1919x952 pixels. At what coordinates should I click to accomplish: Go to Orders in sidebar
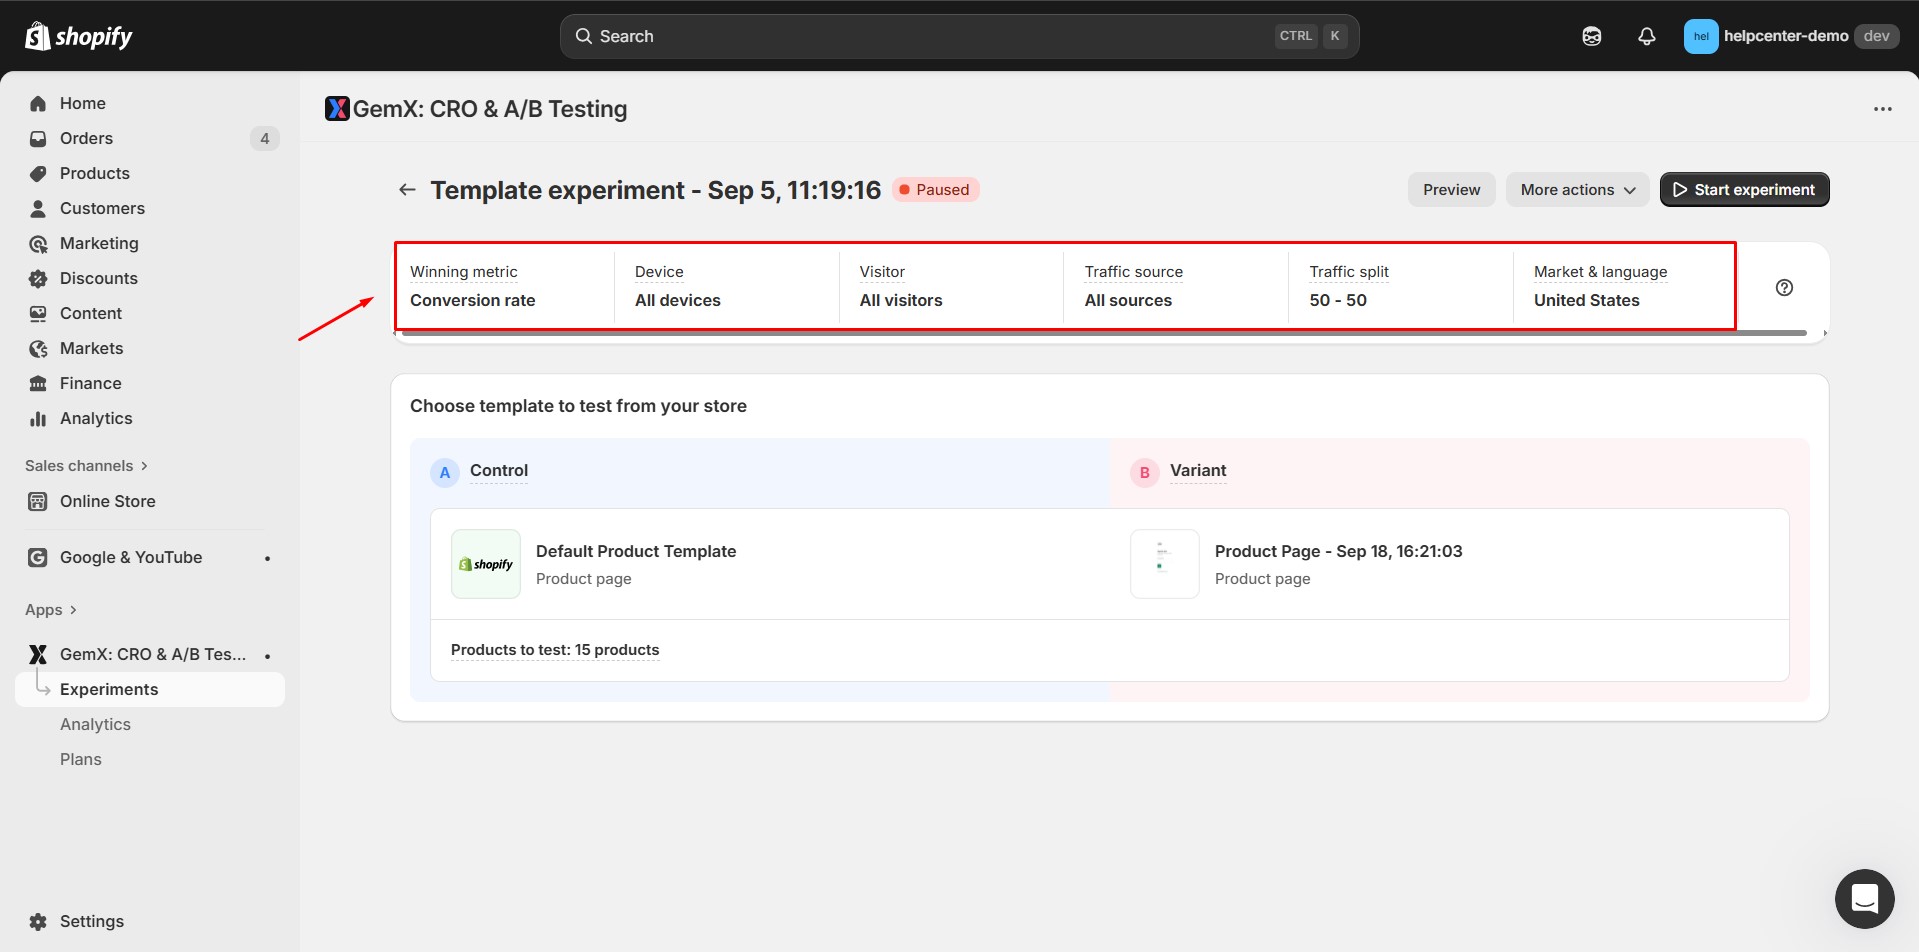click(x=86, y=138)
